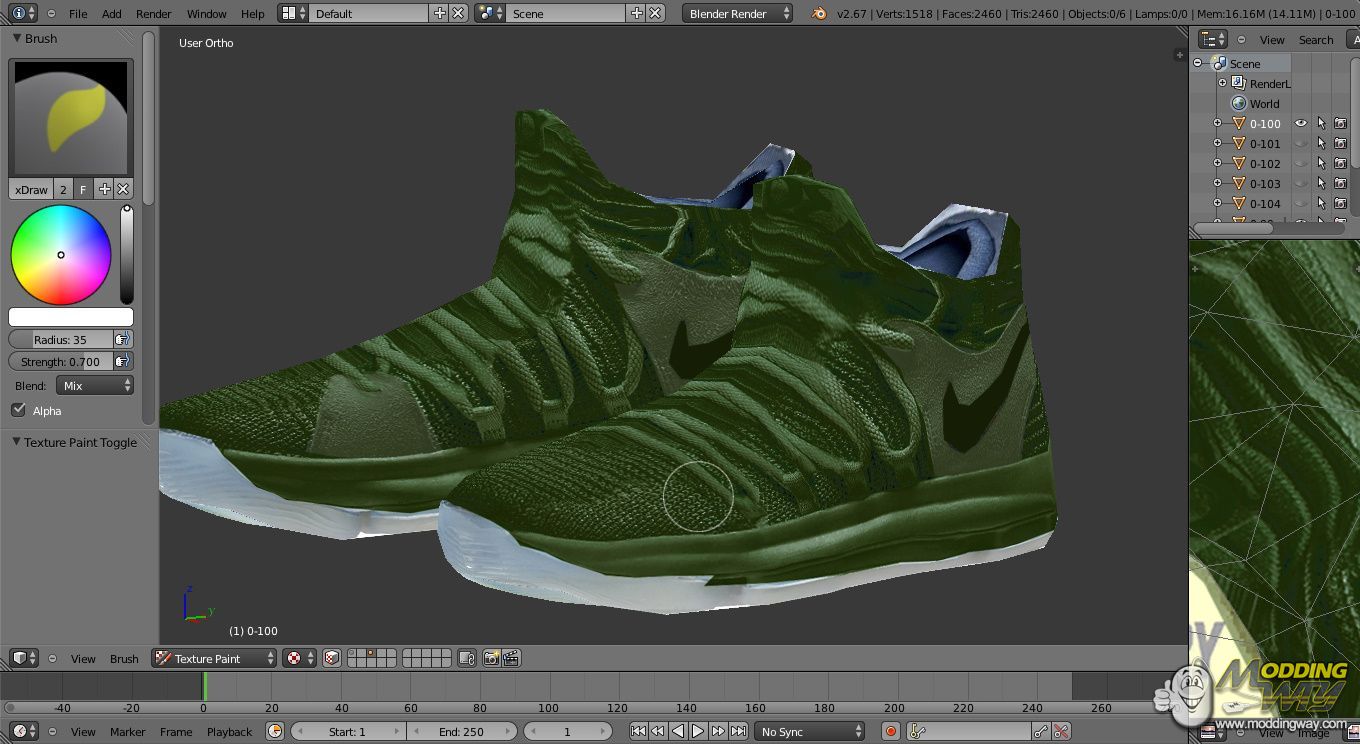This screenshot has height=744, width=1360.
Task: Click the lock camera and layers icon
Action: [x=467, y=658]
